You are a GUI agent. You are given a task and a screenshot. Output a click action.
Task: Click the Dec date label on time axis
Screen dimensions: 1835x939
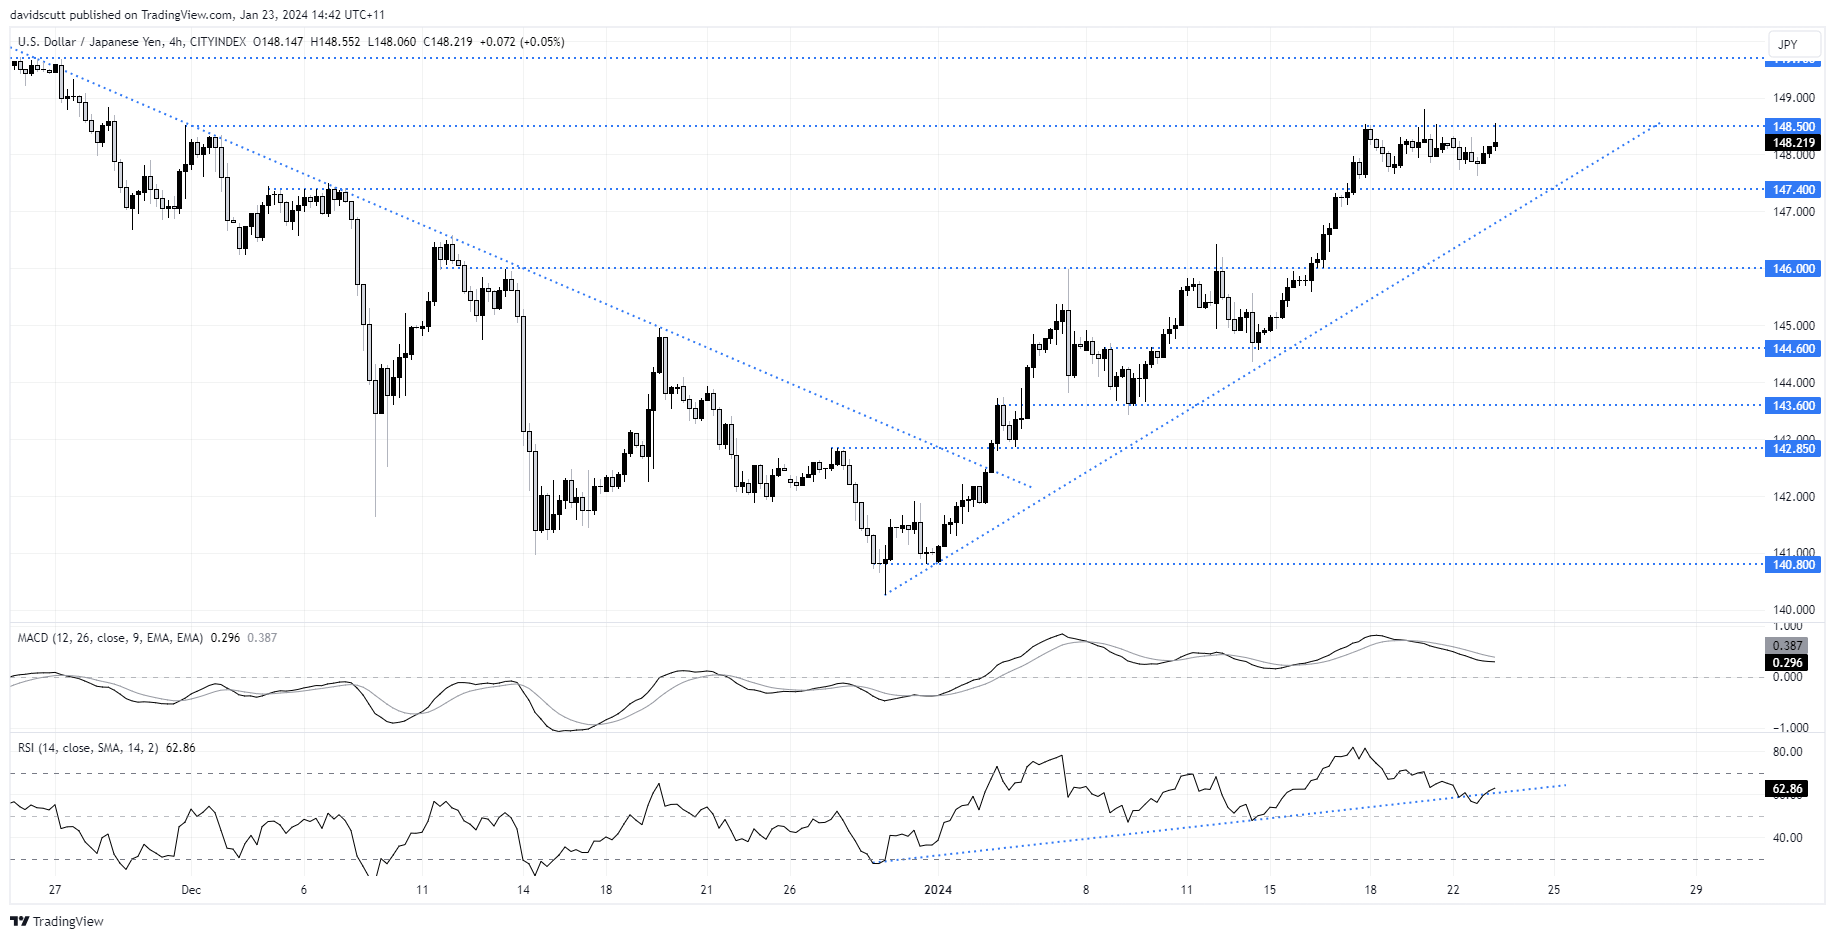pos(191,890)
